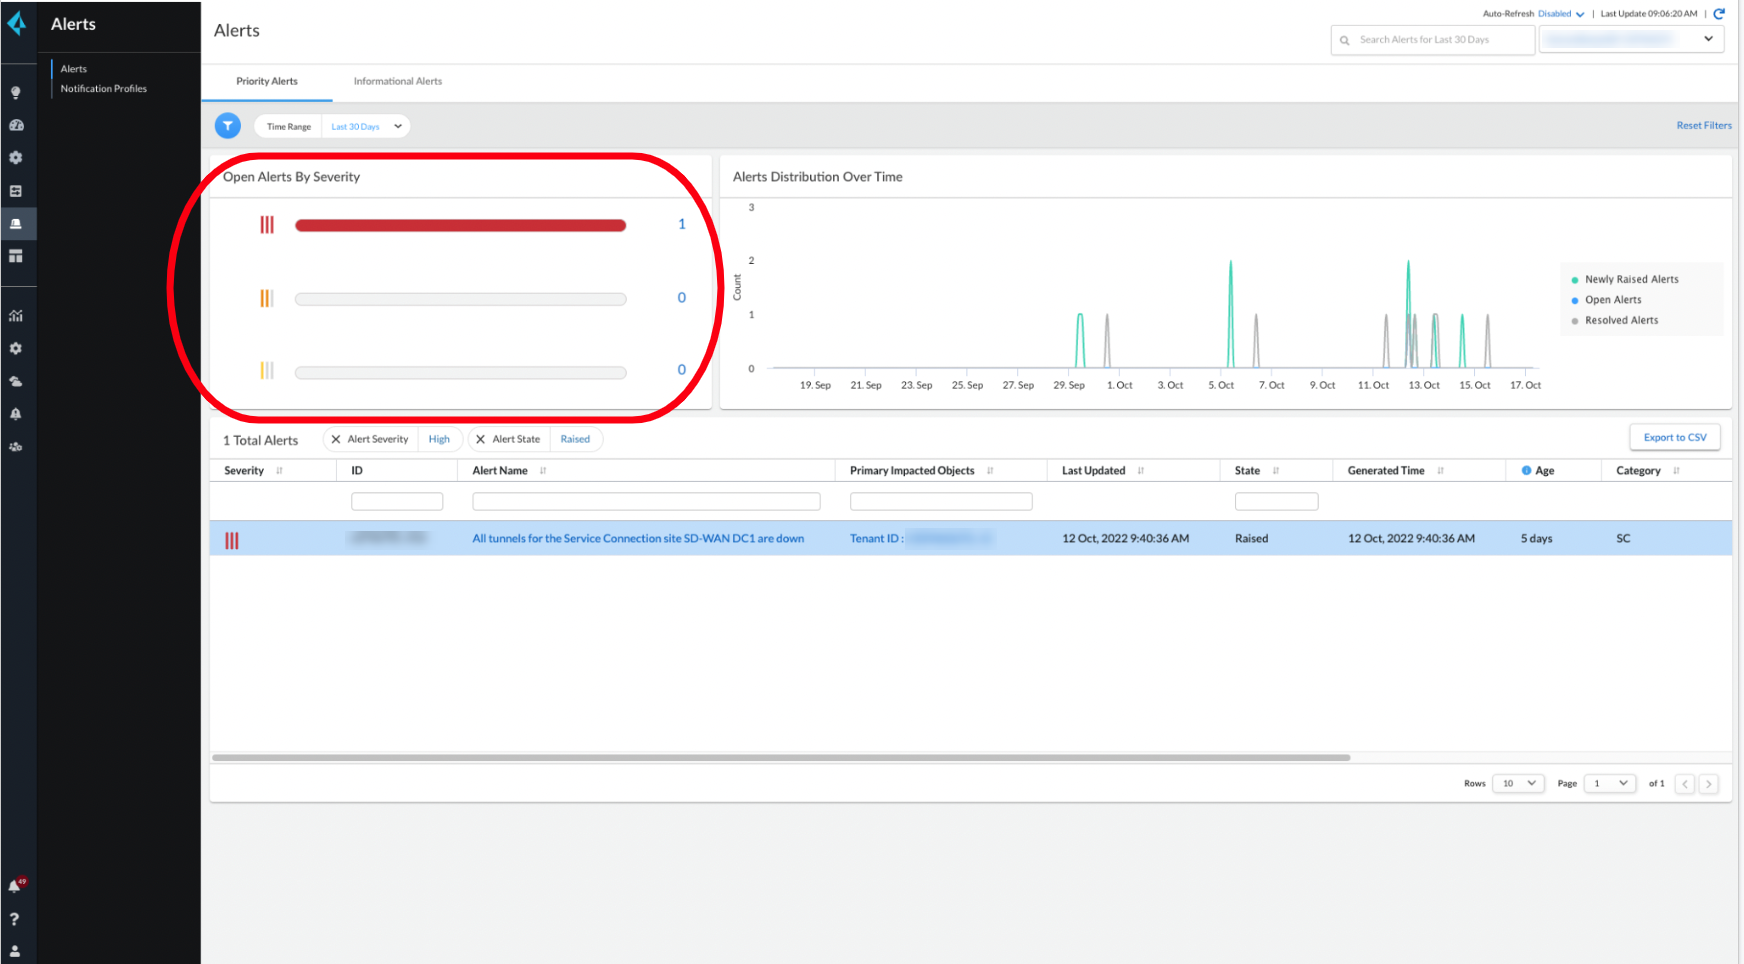Remove the Alert Severity filter chip
This screenshot has height=964, width=1744.
point(336,439)
